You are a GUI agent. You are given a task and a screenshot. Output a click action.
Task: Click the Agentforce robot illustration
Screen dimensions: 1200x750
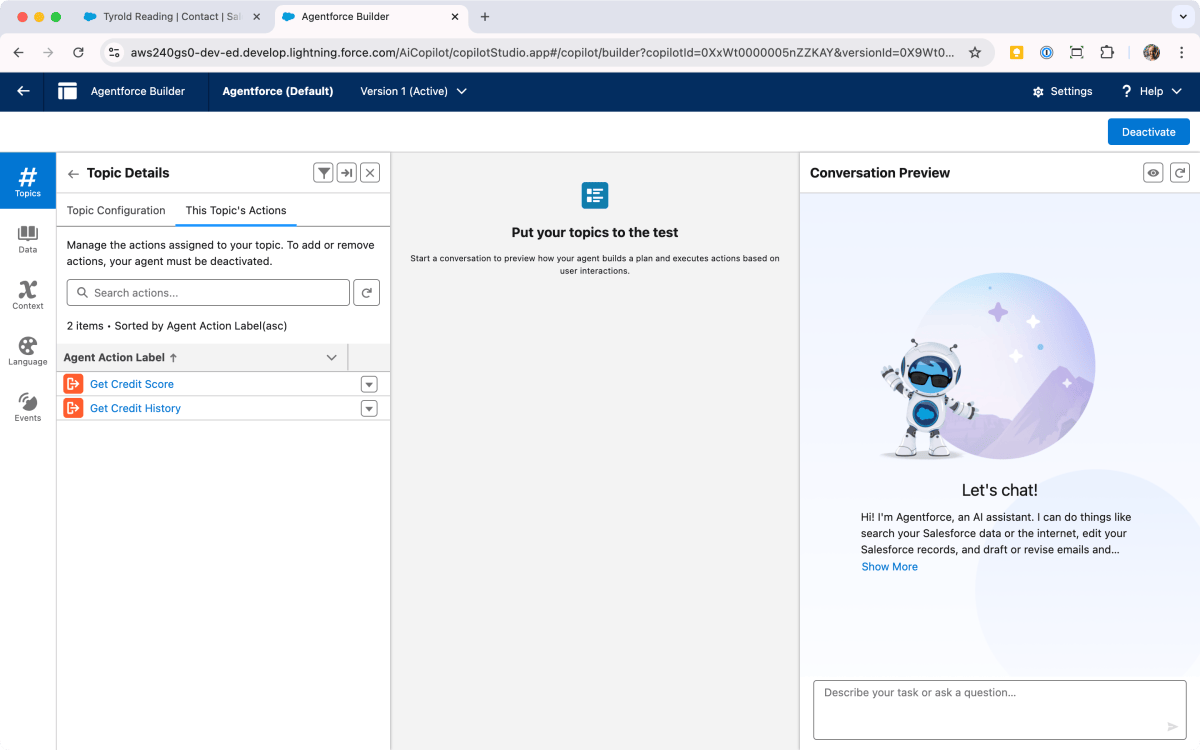click(x=926, y=398)
